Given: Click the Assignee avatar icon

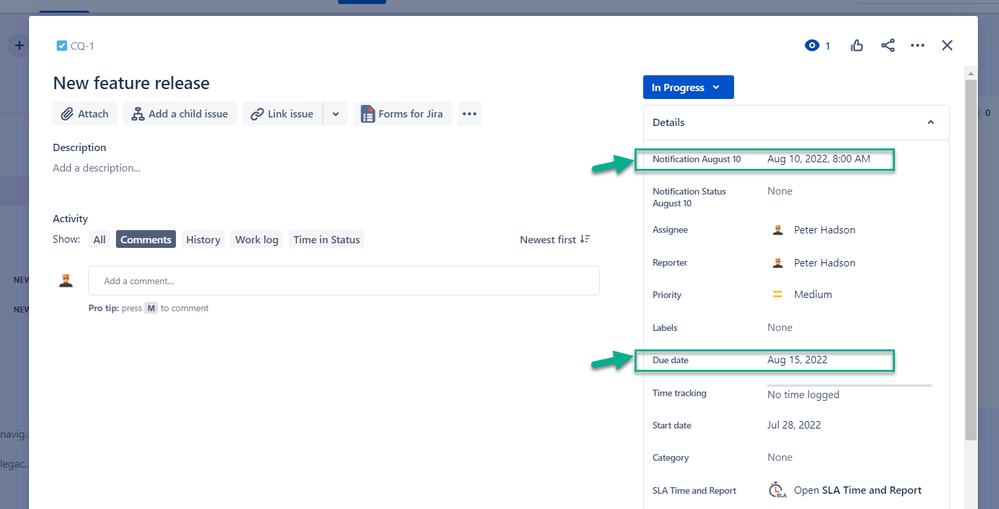Looking at the screenshot, I should [777, 230].
